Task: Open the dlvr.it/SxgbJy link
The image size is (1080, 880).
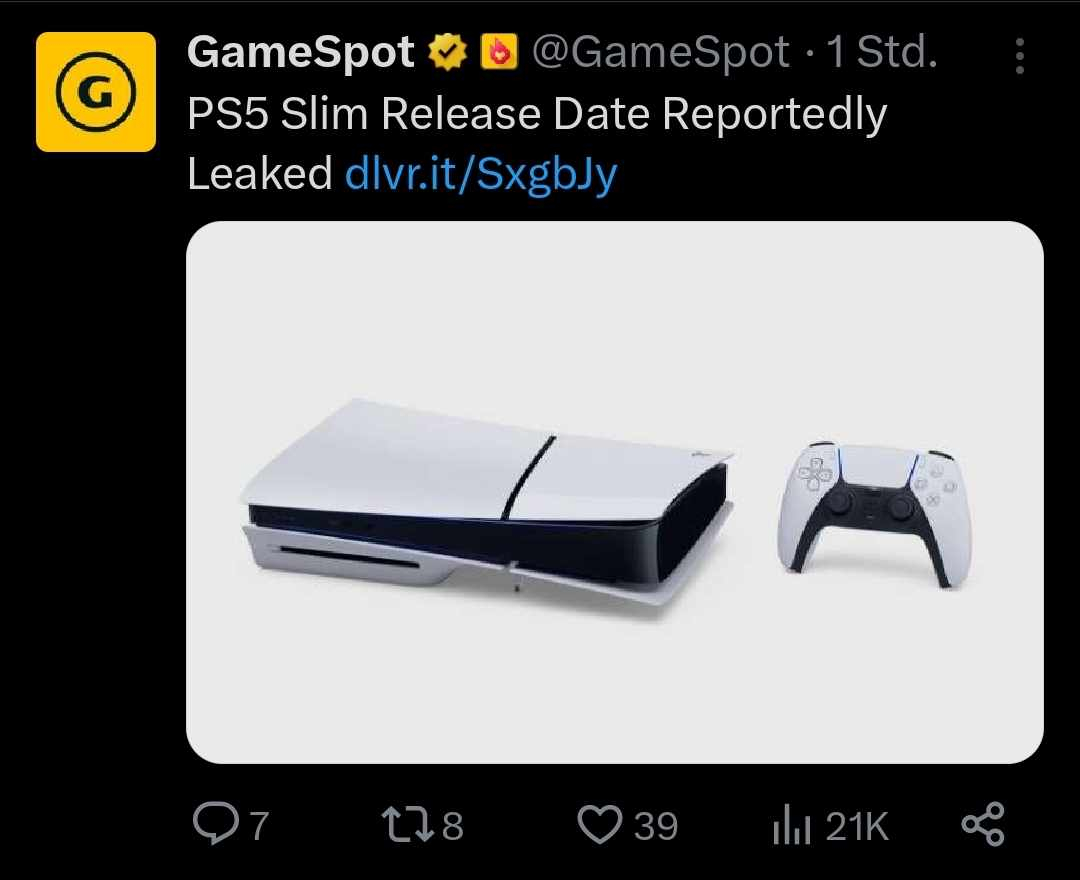Action: click(481, 174)
